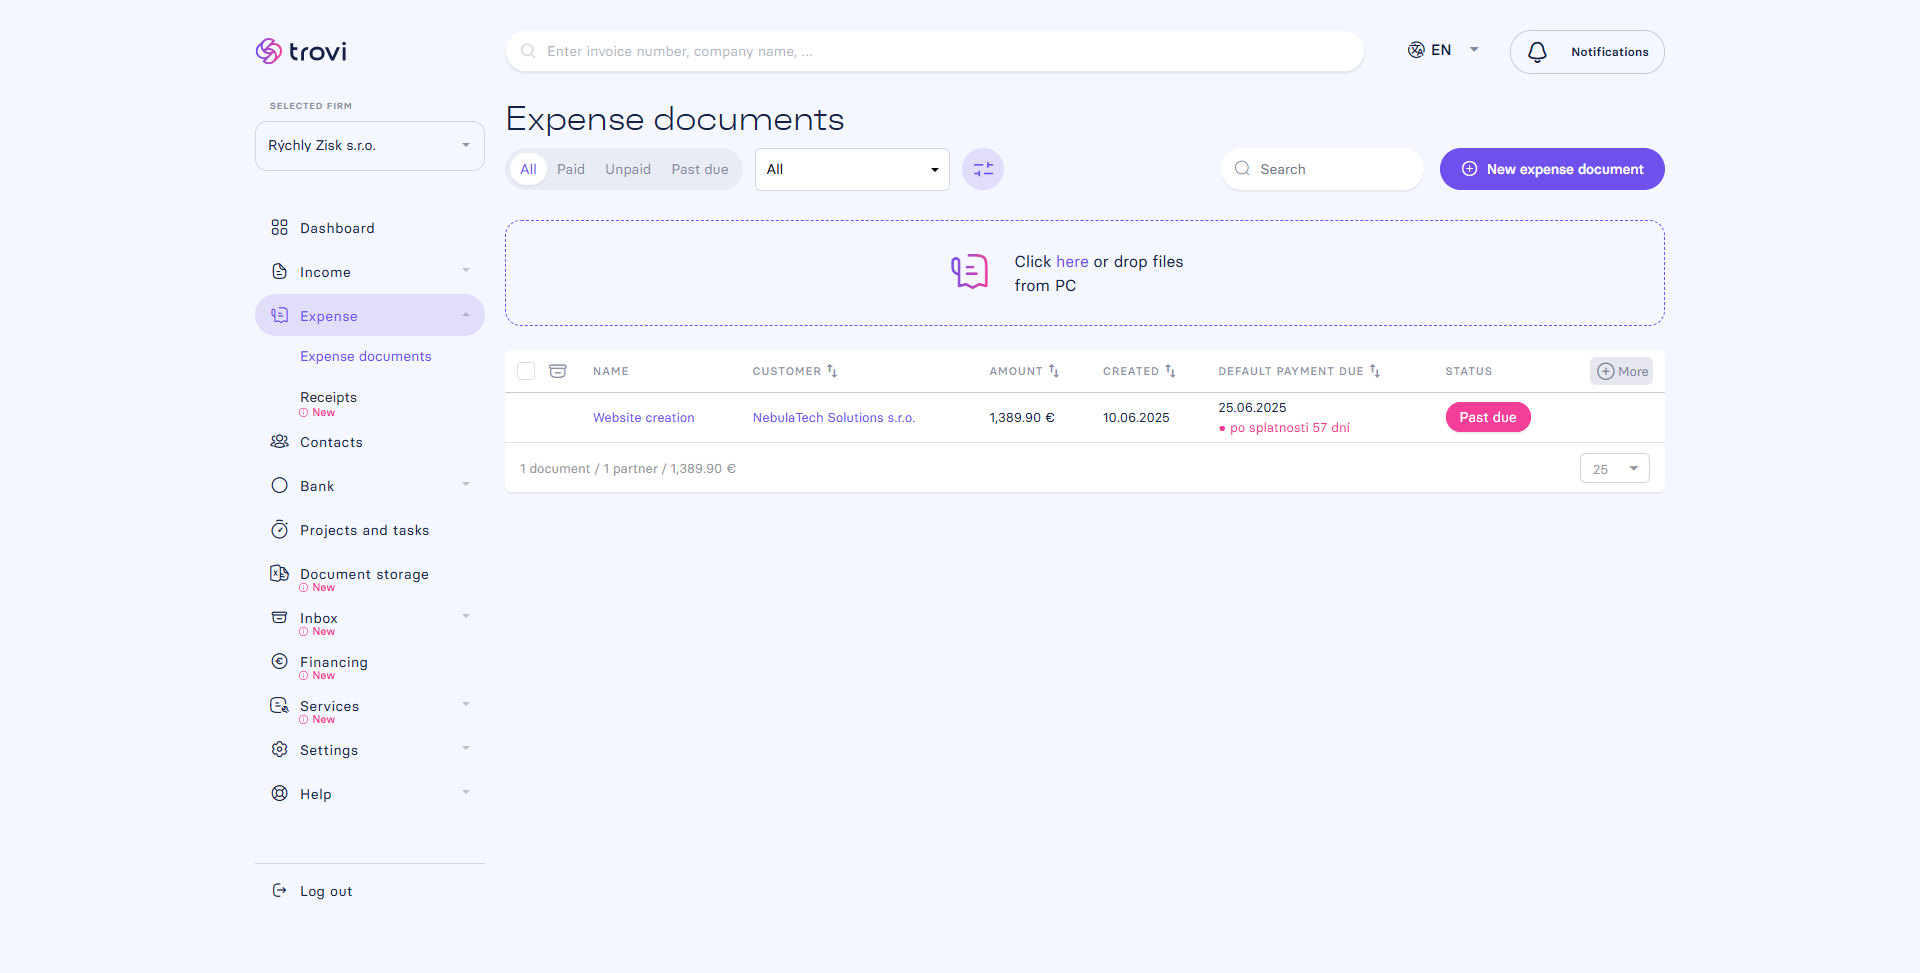Open NebulaTech Solutions s.r.o. customer link
This screenshot has width=1920, height=973.
(x=834, y=418)
